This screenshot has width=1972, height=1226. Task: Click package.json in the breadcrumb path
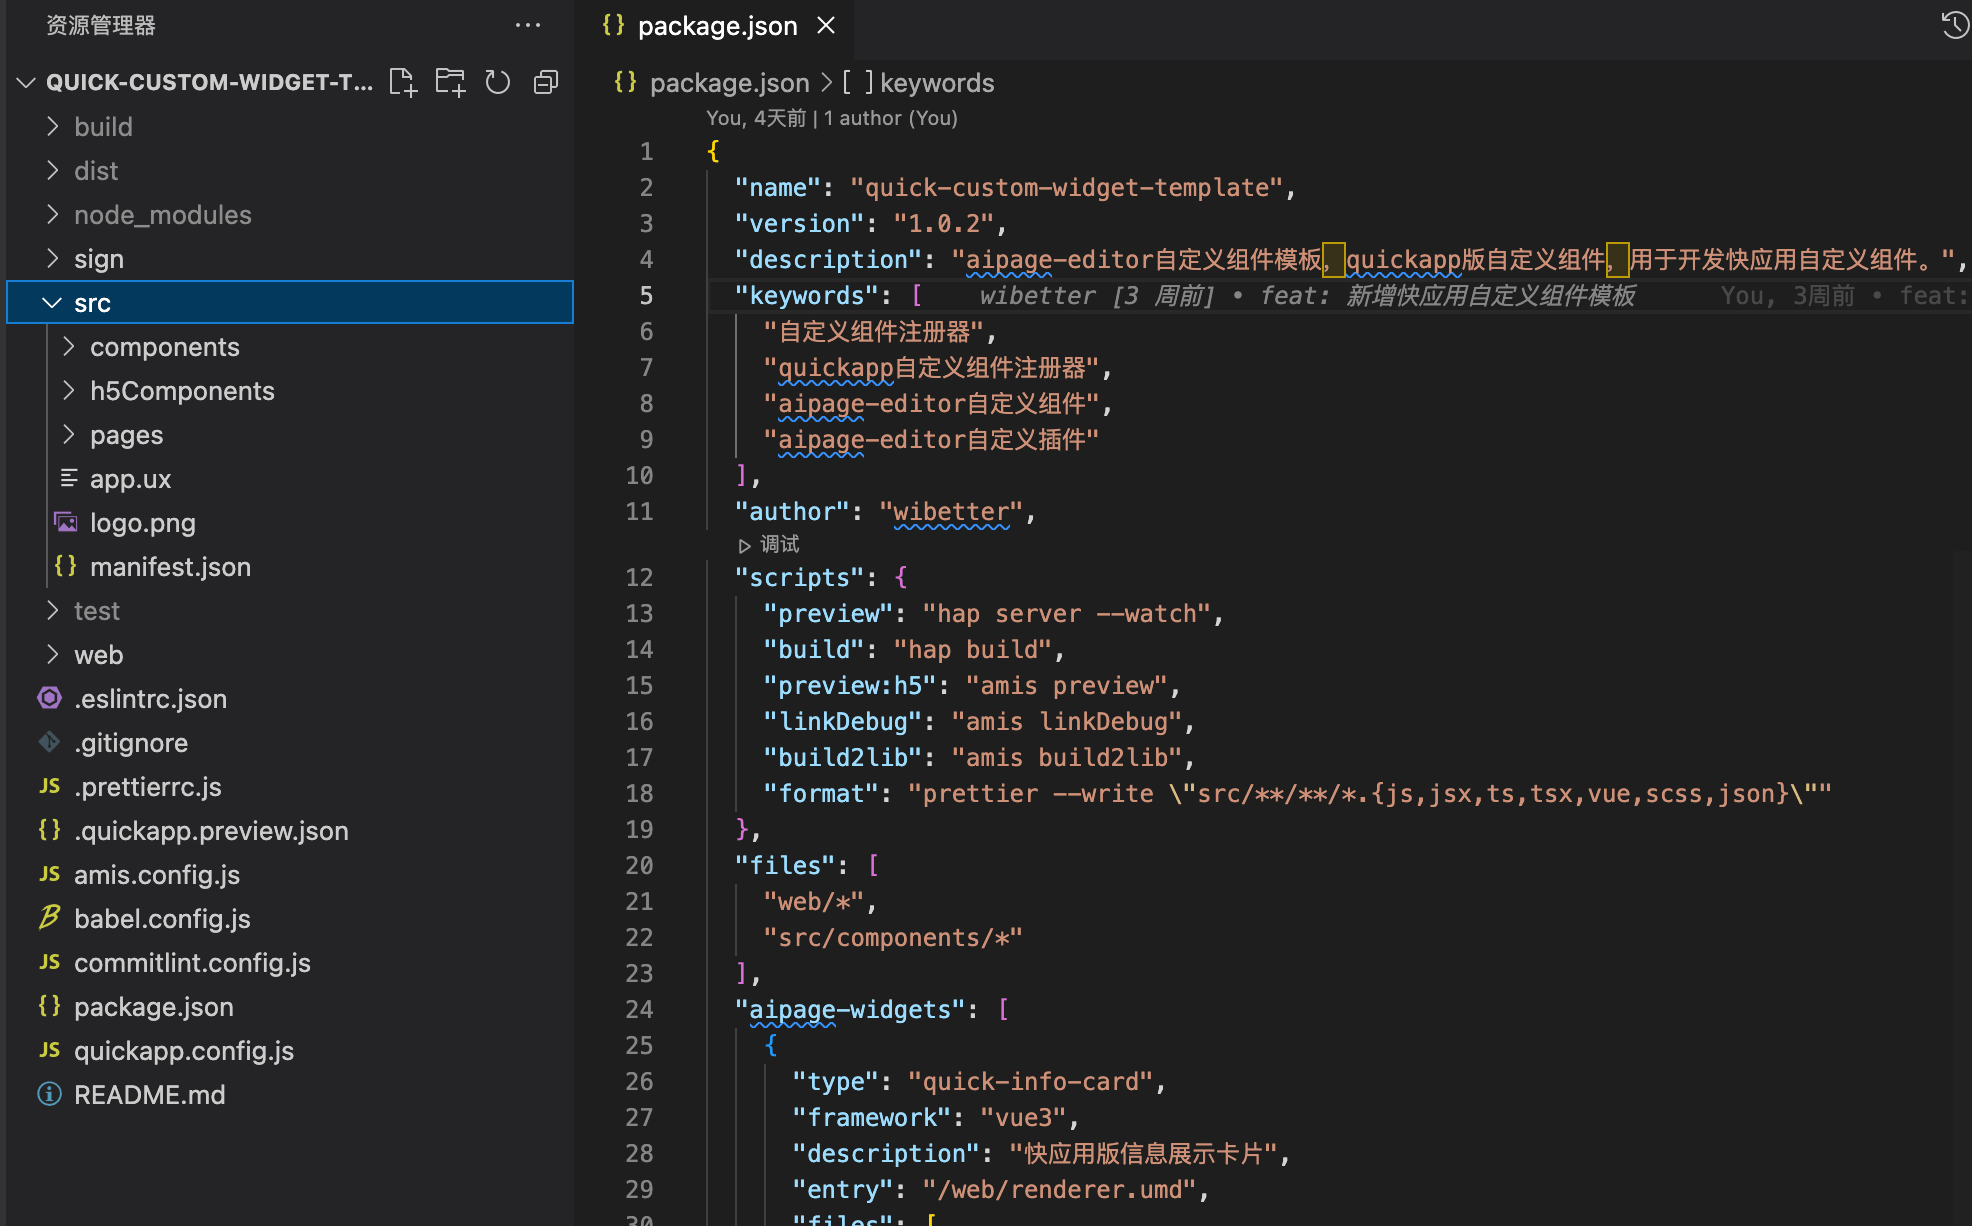[x=729, y=83]
